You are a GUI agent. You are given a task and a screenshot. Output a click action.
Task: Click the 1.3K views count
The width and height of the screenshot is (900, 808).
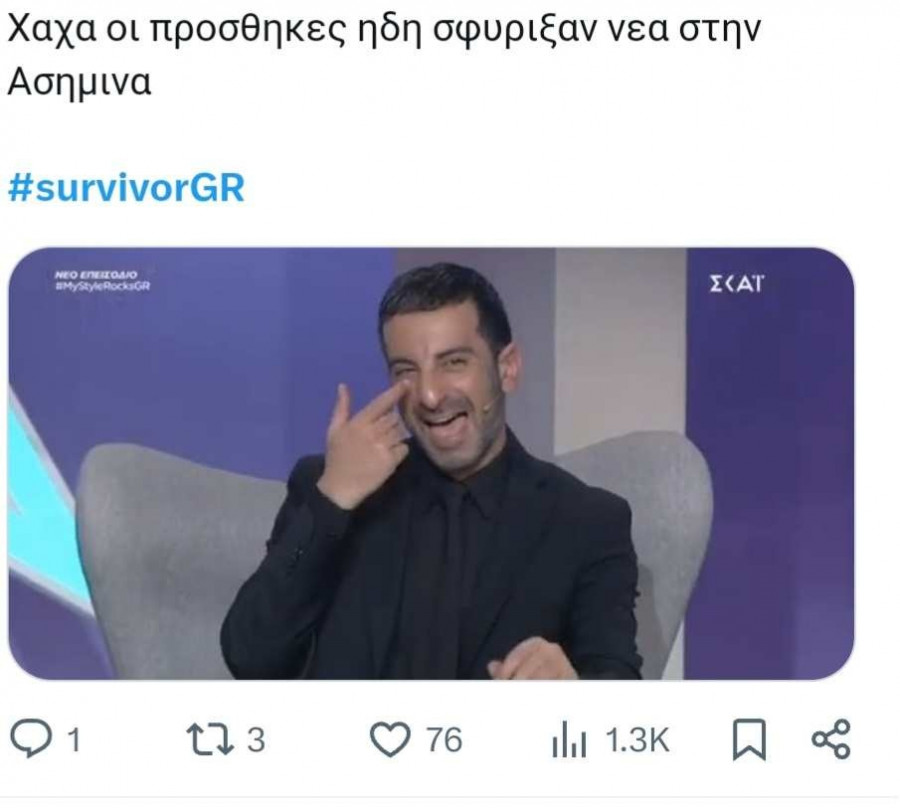coord(638,740)
